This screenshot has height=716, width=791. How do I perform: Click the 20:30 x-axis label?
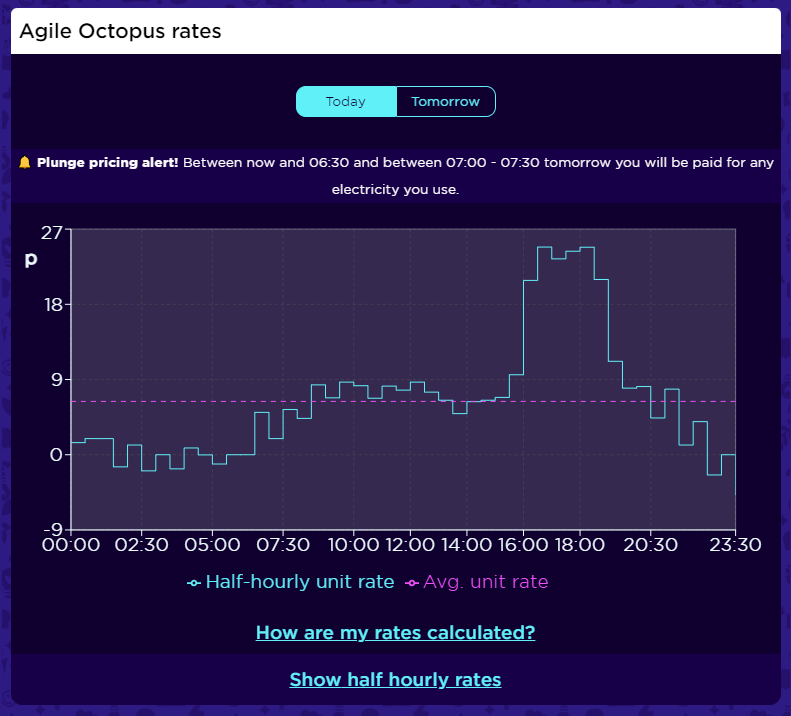(x=651, y=545)
